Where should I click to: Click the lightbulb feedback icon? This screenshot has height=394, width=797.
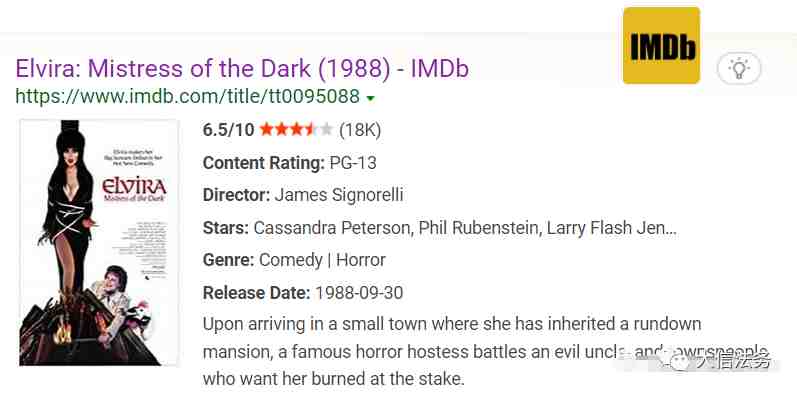pyautogui.click(x=739, y=68)
